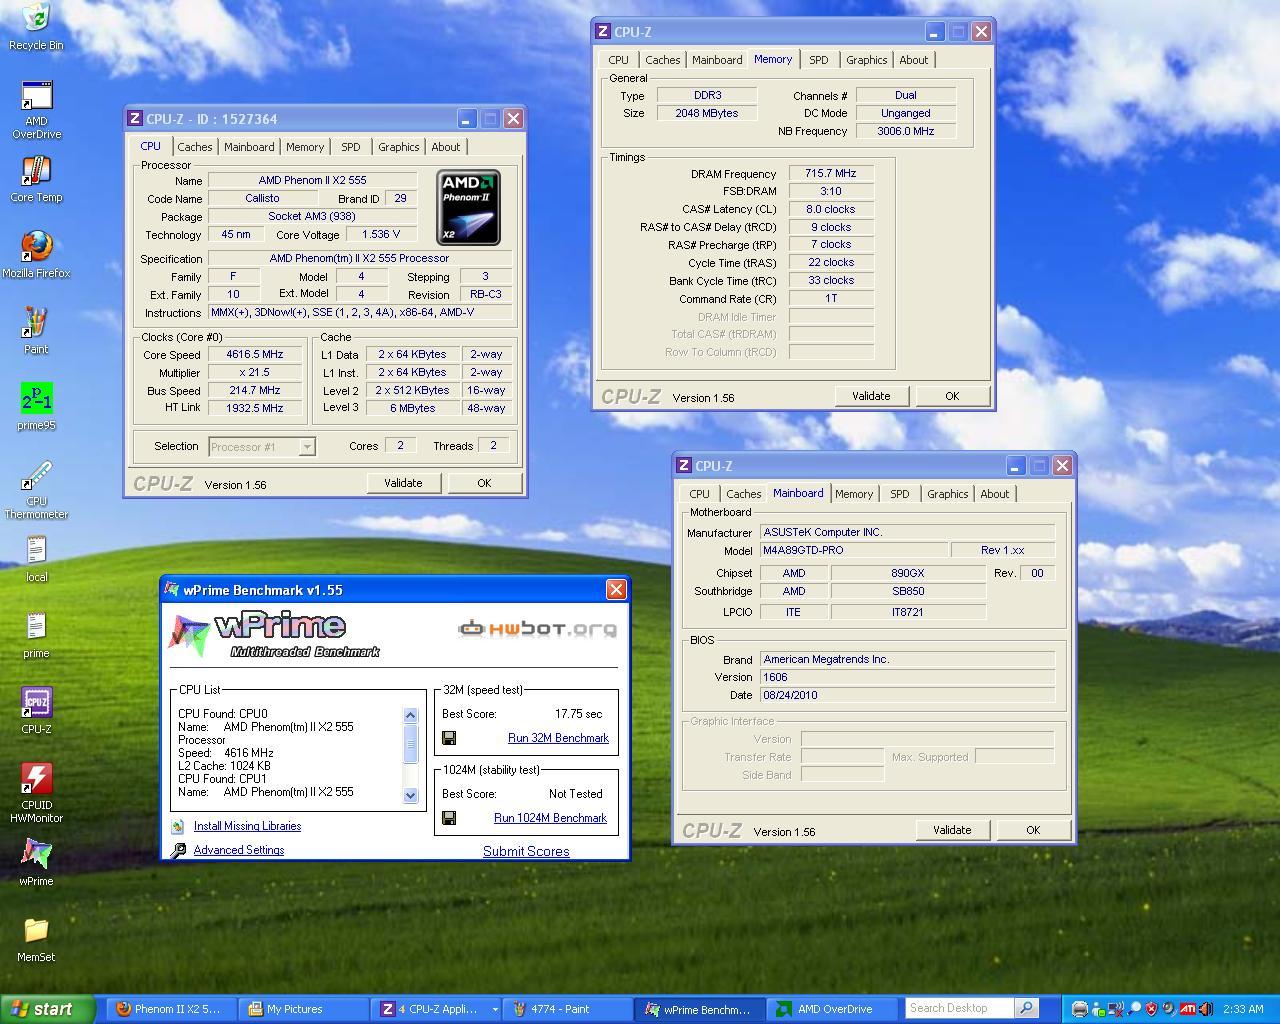Open Mainboard tab in CPU-Z ID window
Image resolution: width=1280 pixels, height=1024 pixels.
pyautogui.click(x=249, y=147)
